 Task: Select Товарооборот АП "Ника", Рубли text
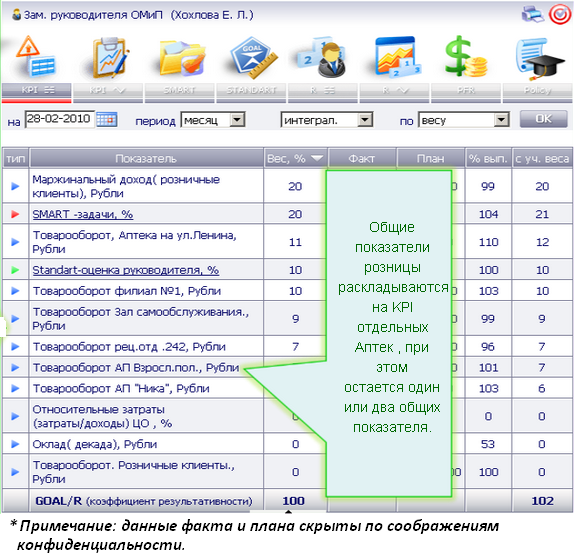click(x=121, y=388)
